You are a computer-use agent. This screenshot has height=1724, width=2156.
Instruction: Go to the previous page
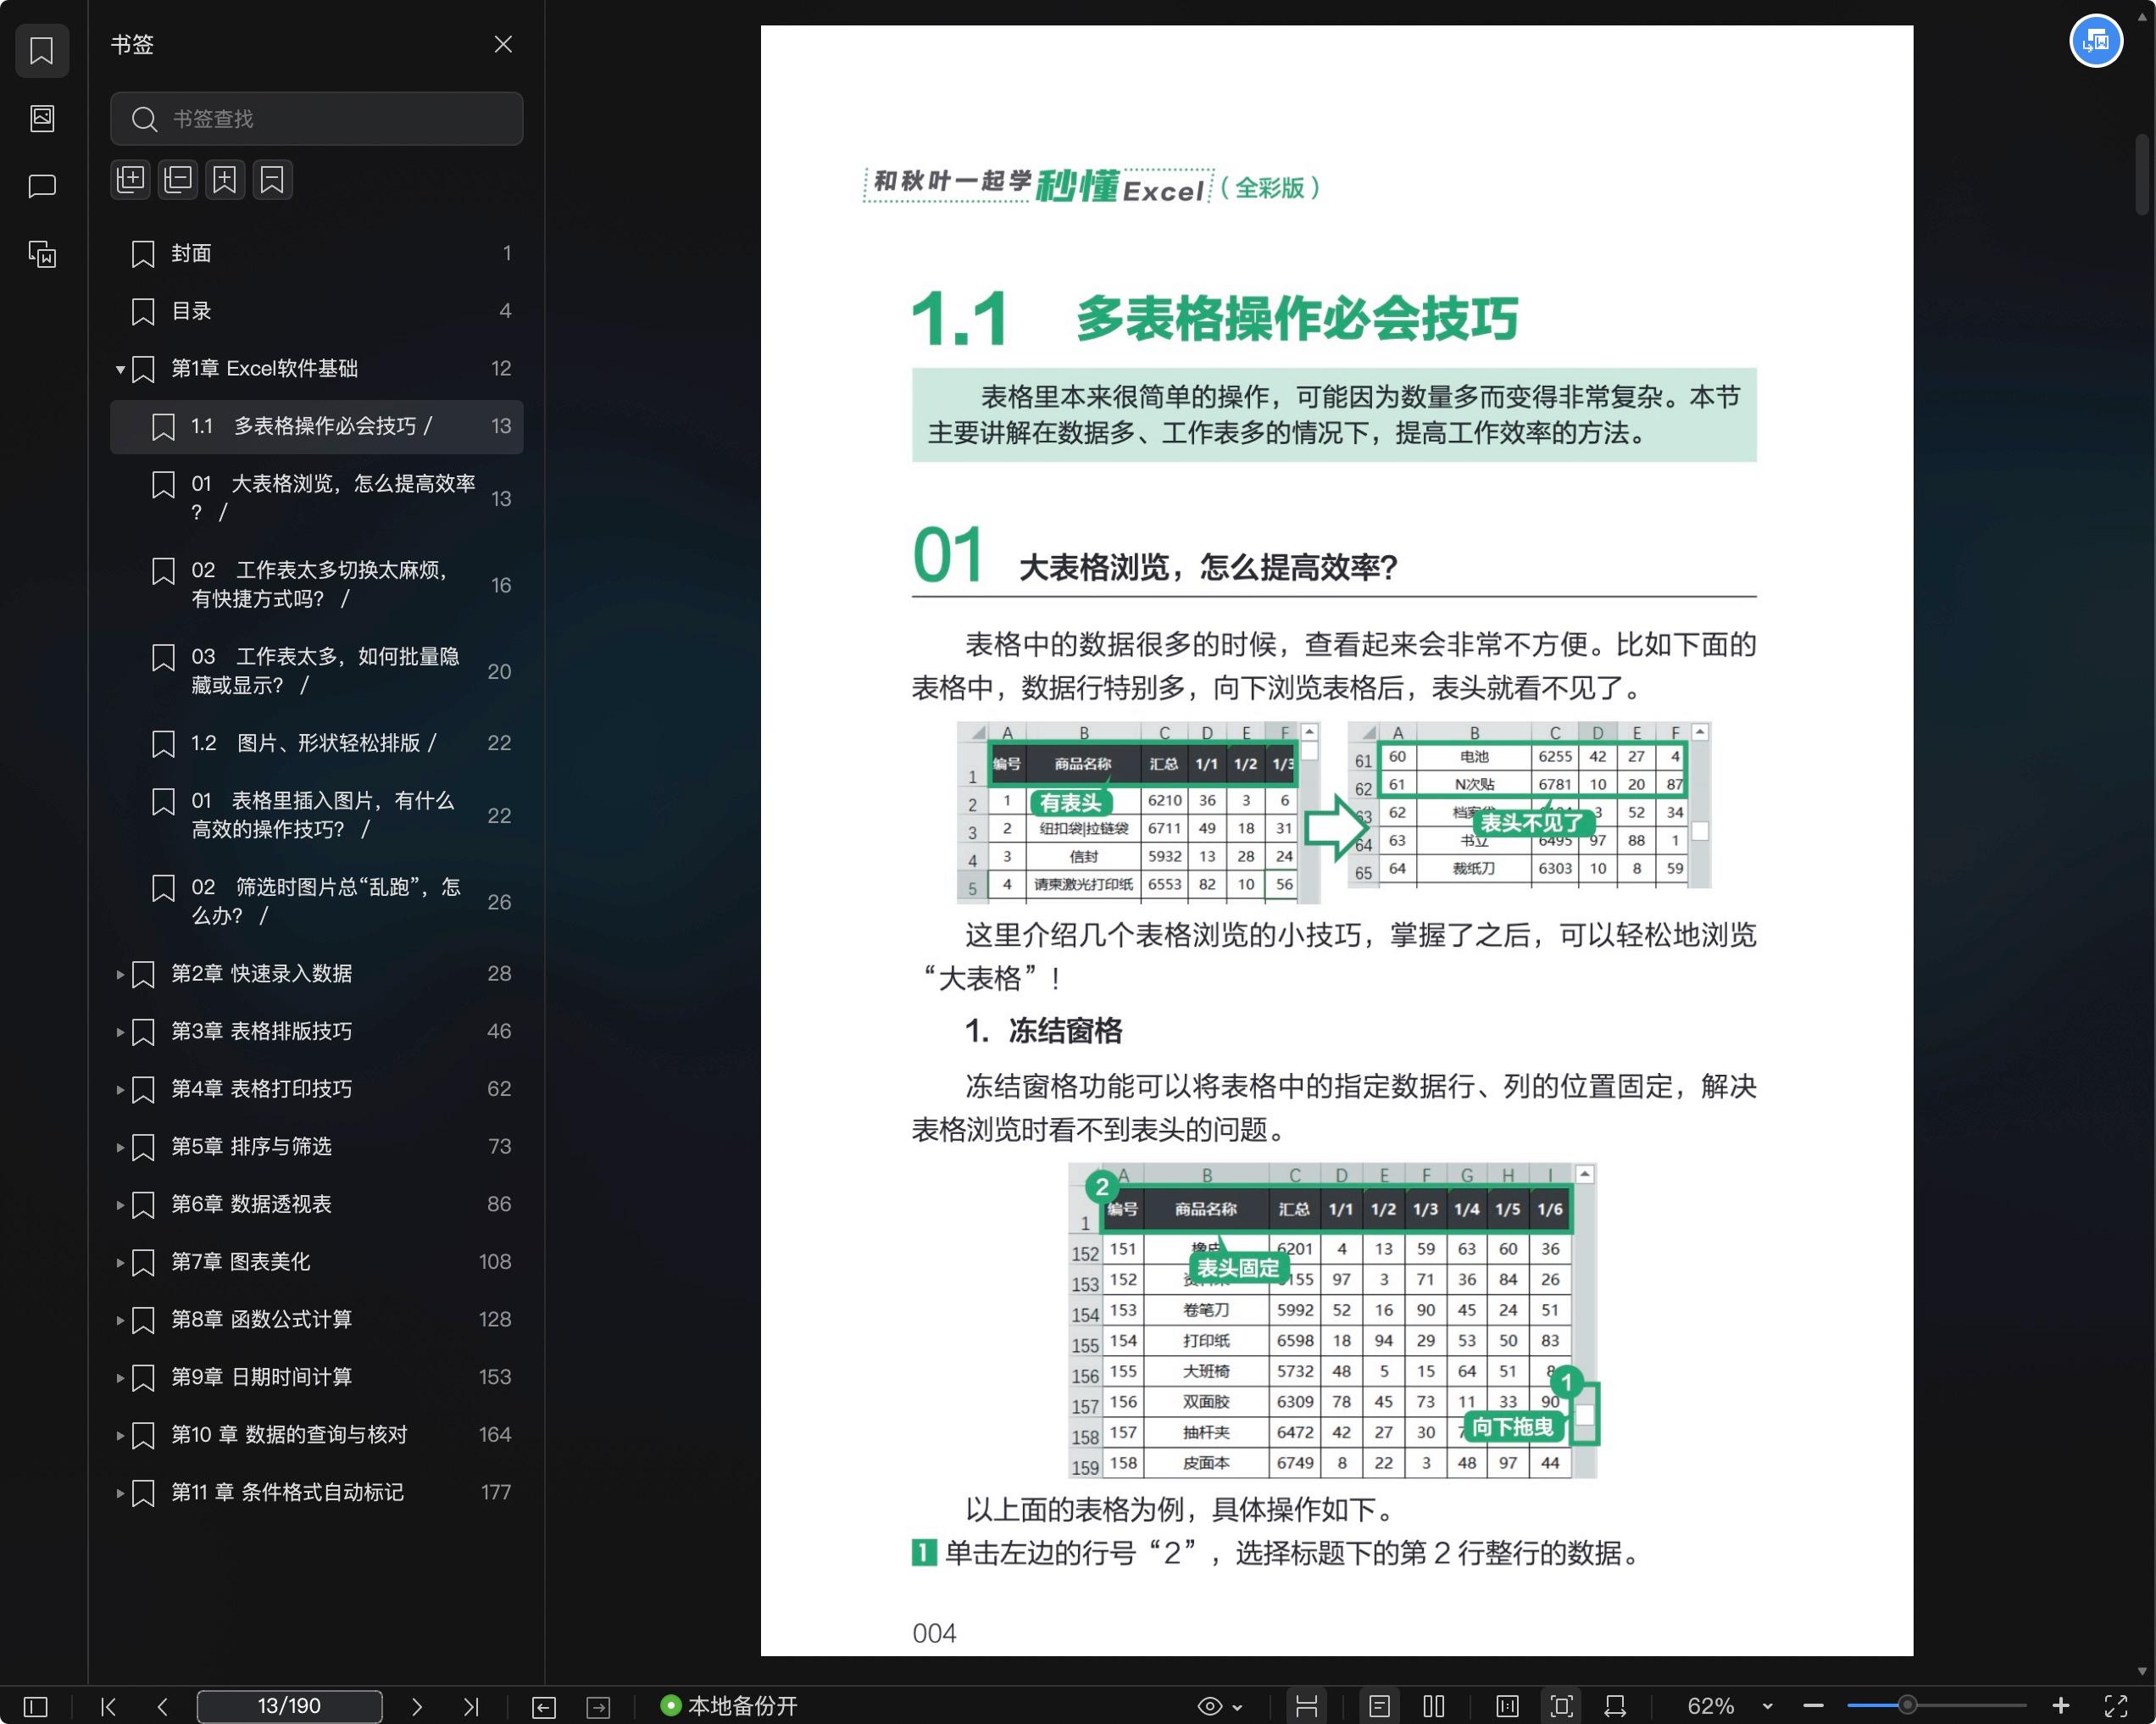pyautogui.click(x=162, y=1706)
